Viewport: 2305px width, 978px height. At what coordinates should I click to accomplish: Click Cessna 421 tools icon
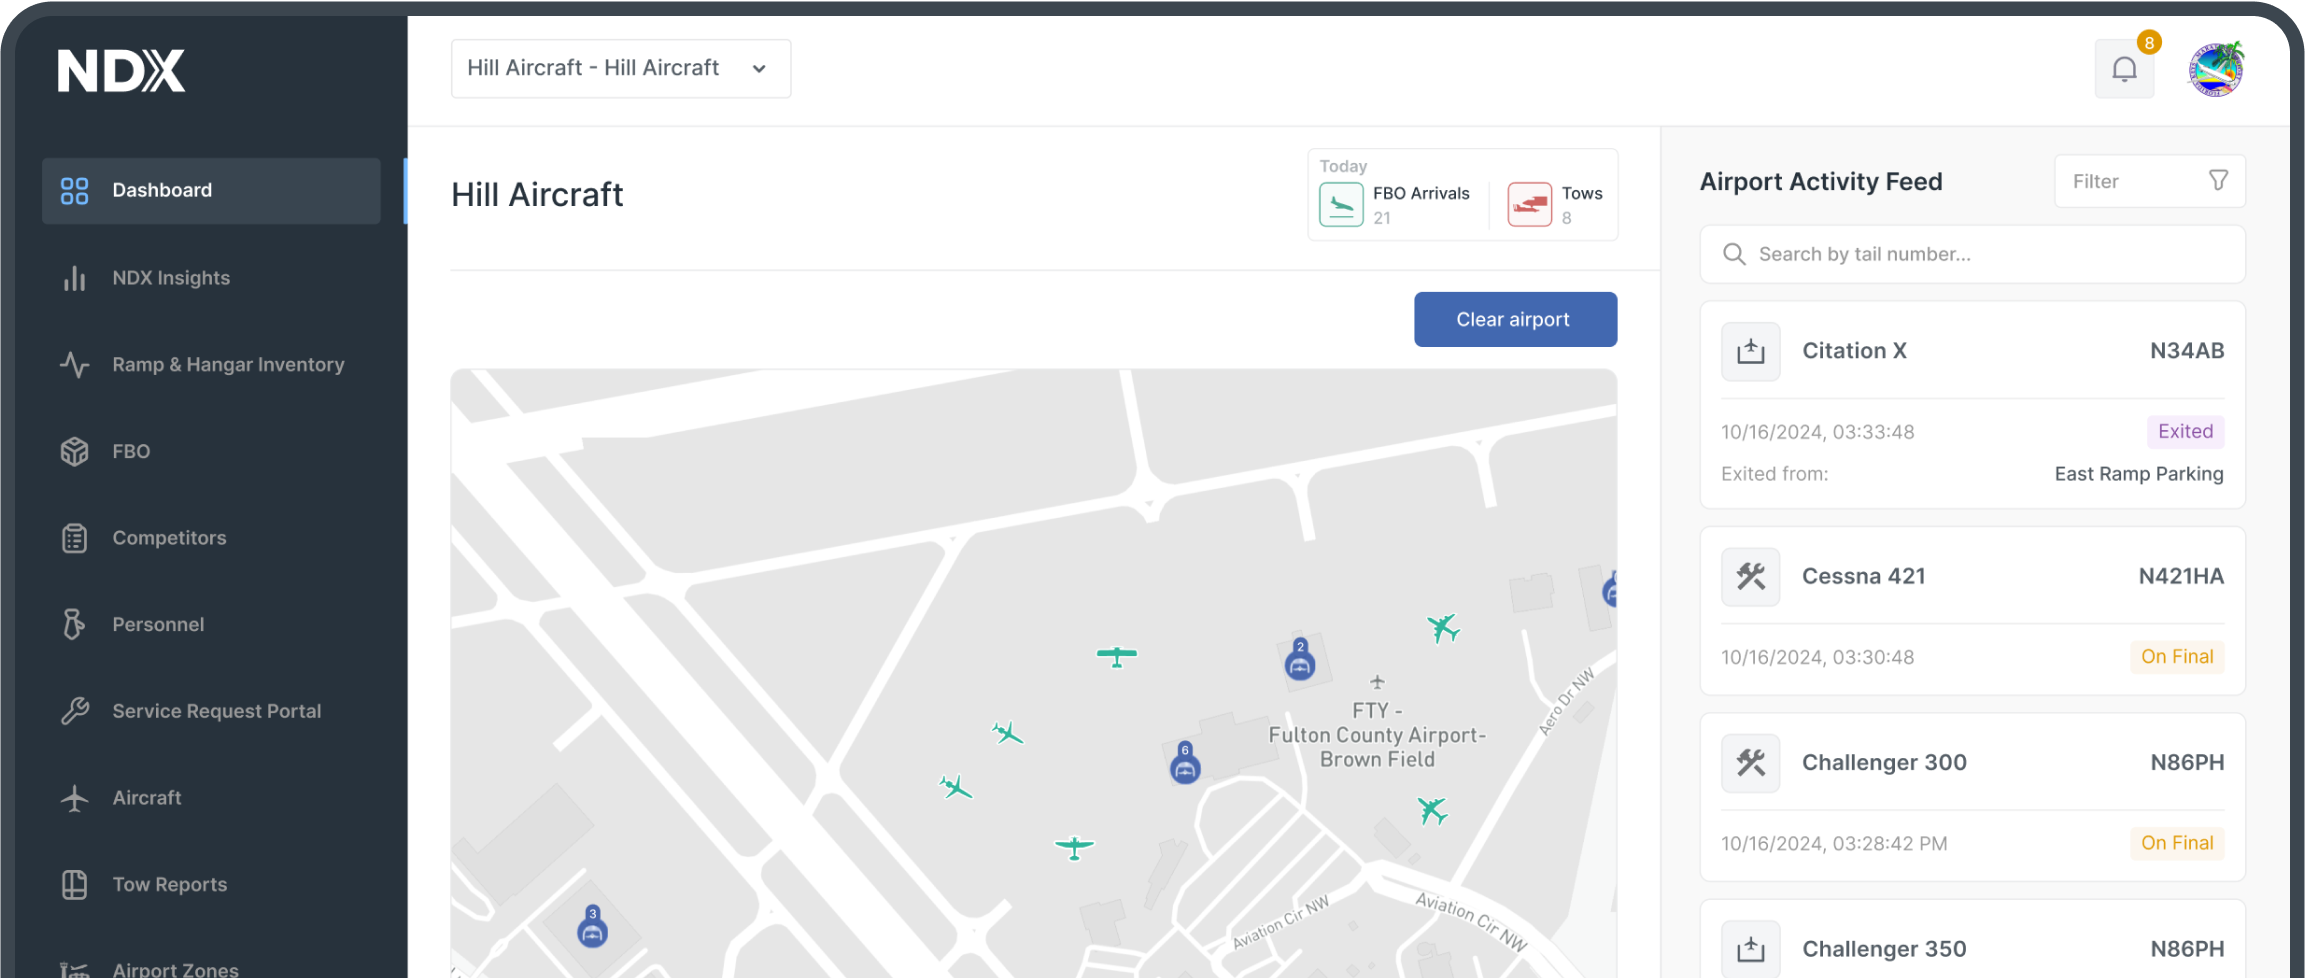pyautogui.click(x=1751, y=577)
